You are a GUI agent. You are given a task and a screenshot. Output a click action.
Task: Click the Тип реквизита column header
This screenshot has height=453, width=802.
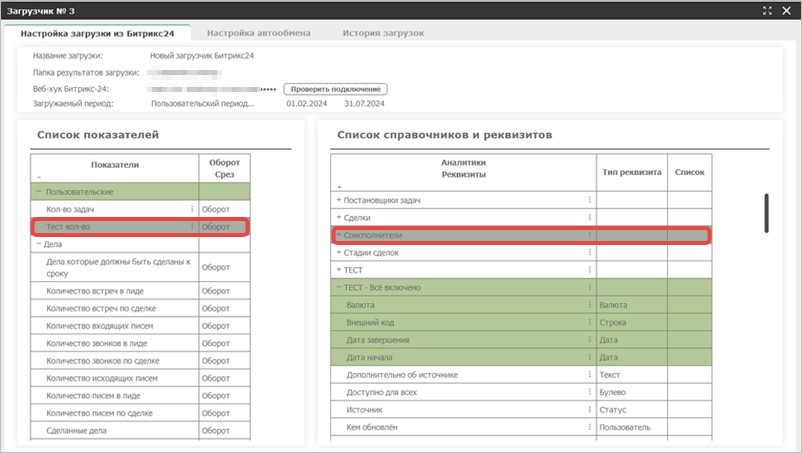click(632, 172)
